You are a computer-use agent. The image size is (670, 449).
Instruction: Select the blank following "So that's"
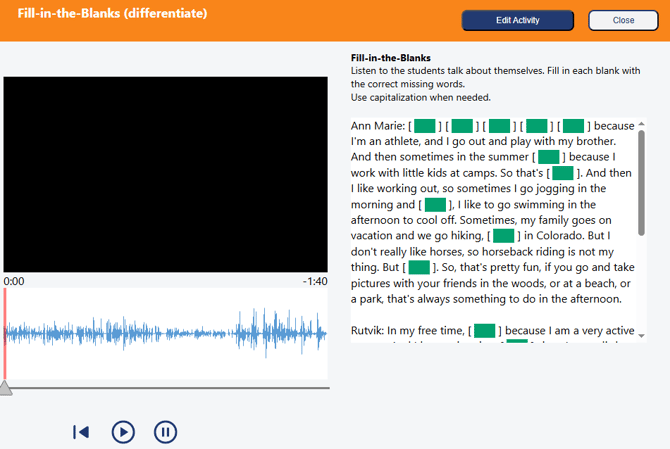(x=563, y=173)
